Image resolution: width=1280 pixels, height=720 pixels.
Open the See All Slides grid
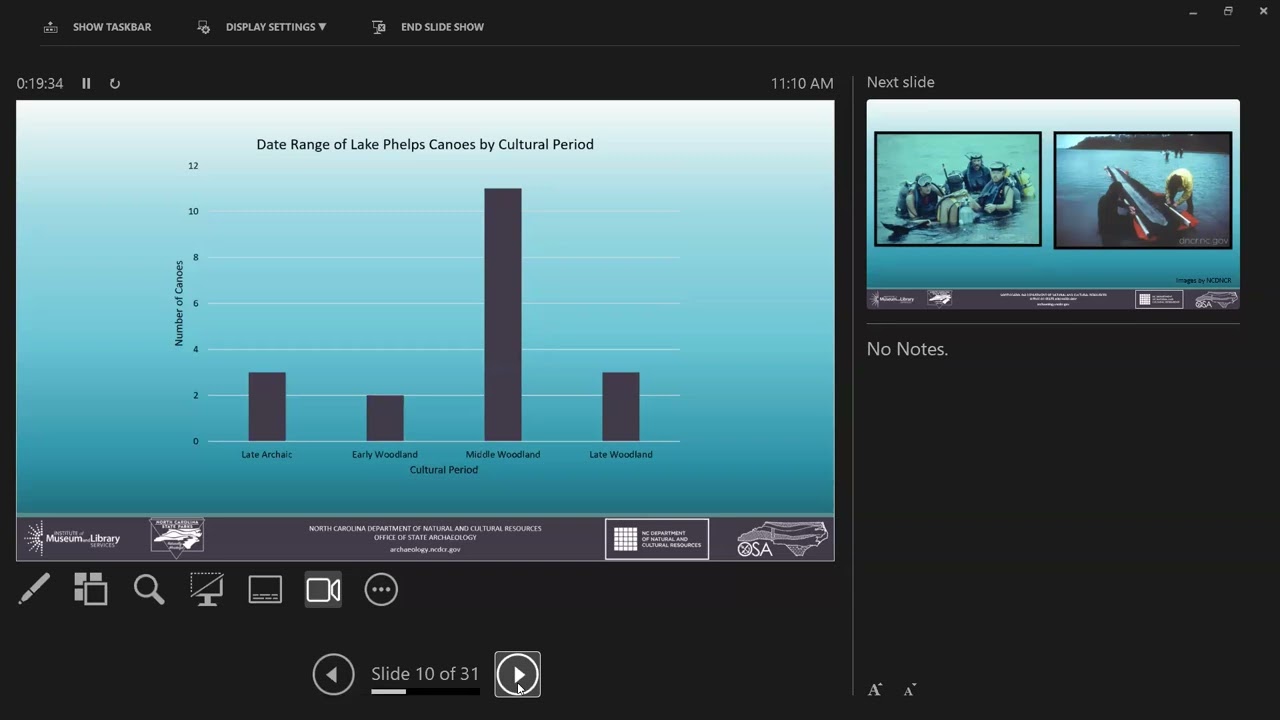tap(91, 589)
